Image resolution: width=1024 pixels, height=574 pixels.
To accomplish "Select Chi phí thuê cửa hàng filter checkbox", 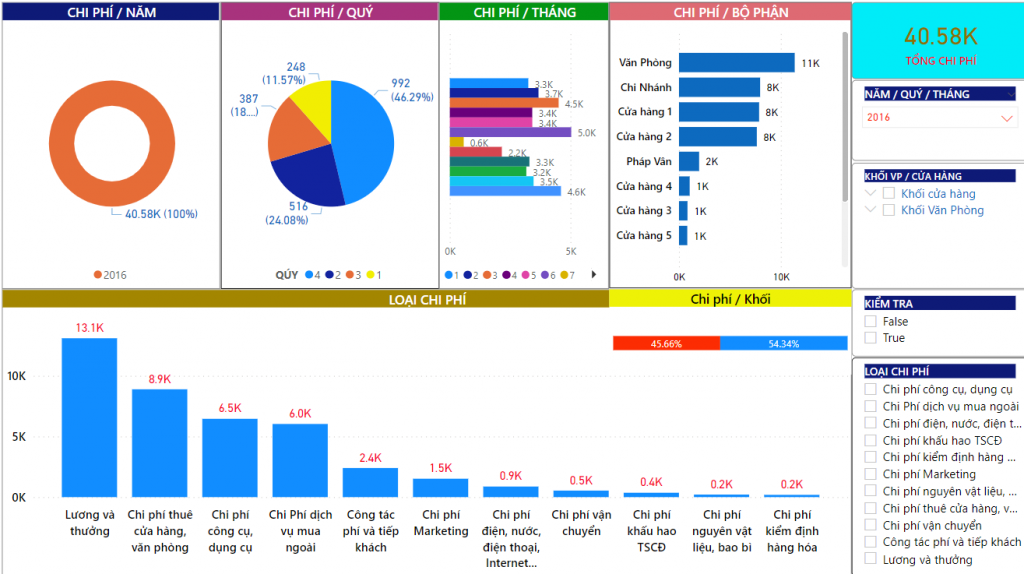I will pos(871,508).
